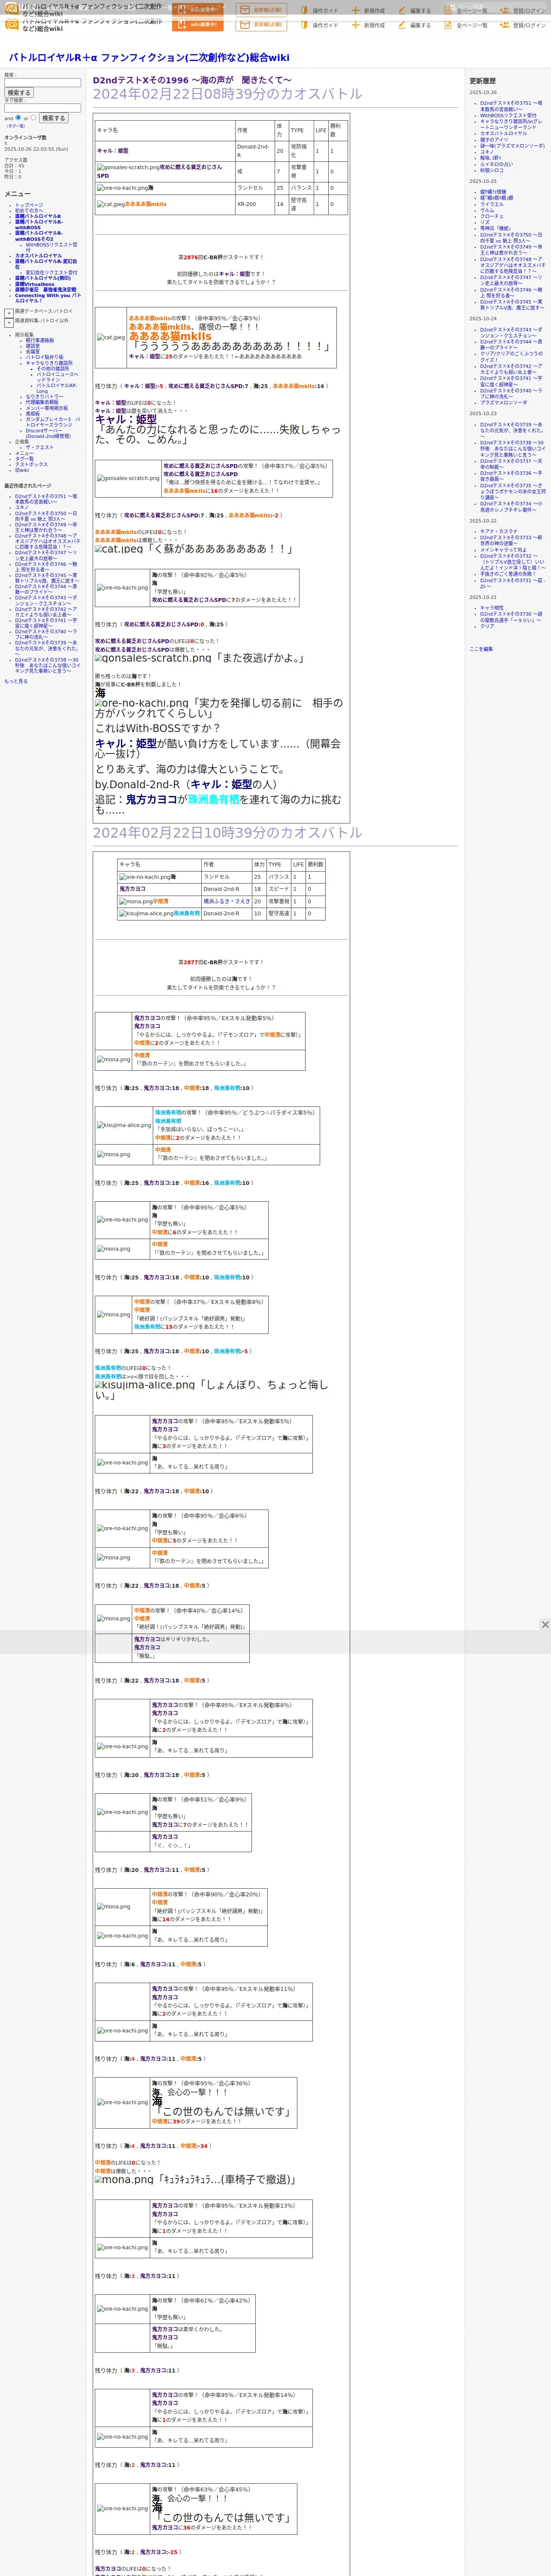The height and width of the screenshot is (2576, 551).
Task: Click the 横浜ふるさ・さえき author cell
Action: (x=226, y=901)
